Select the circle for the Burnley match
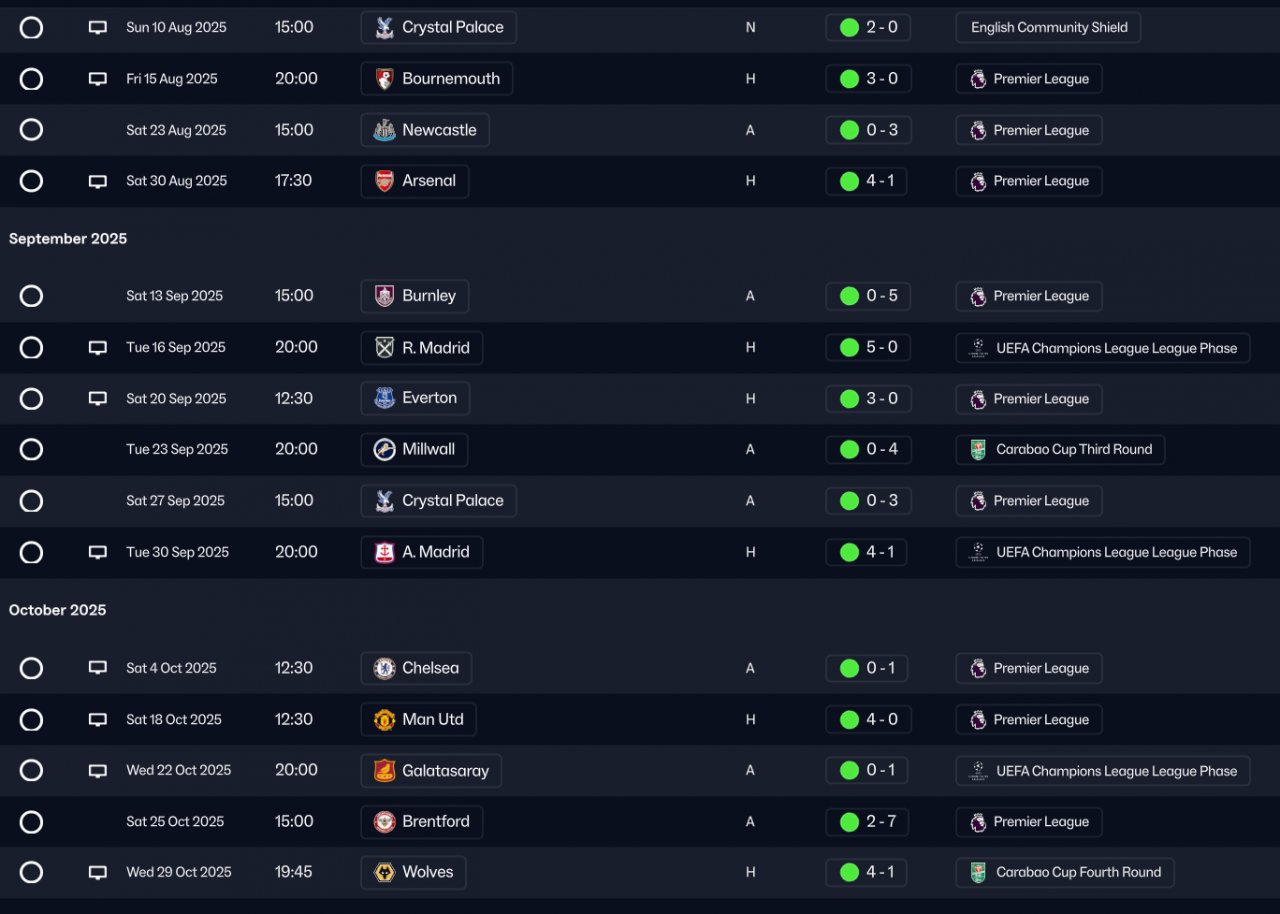 (31, 296)
